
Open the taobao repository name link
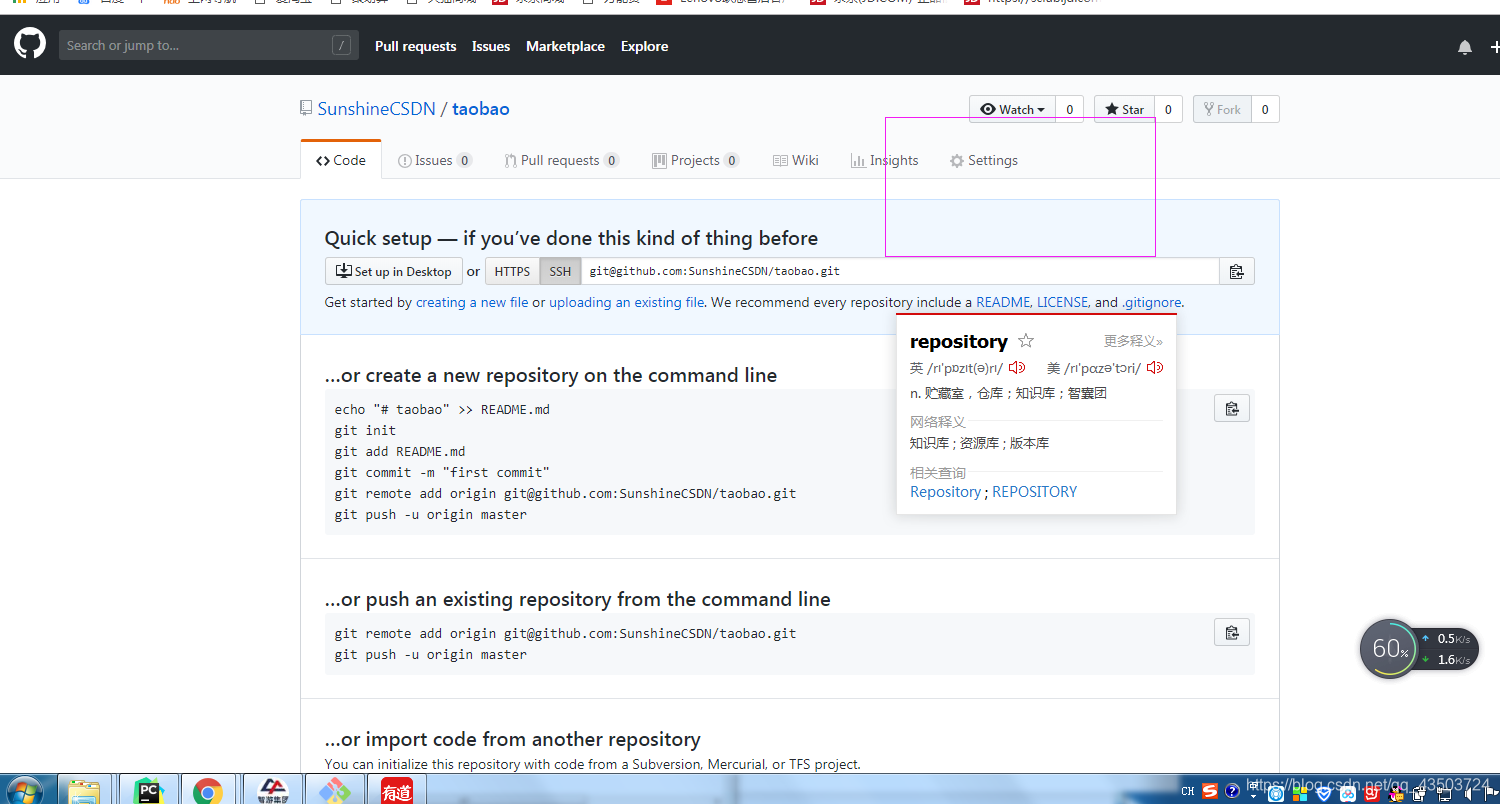pyautogui.click(x=481, y=109)
